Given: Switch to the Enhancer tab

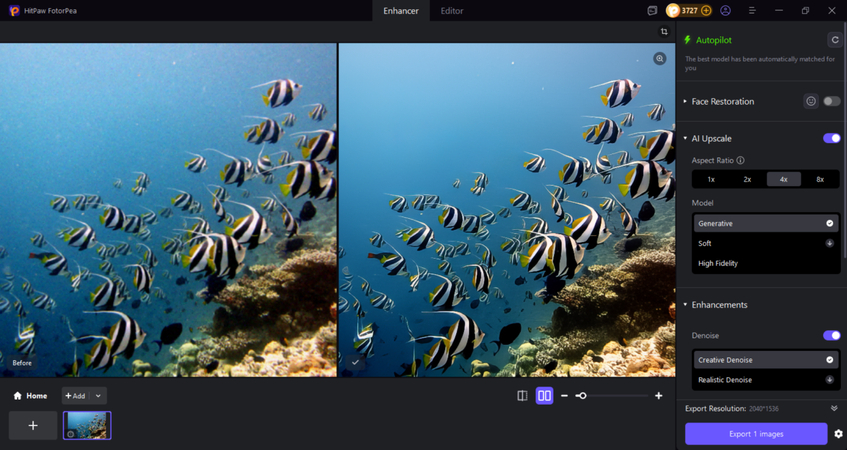Looking at the screenshot, I should point(401,10).
